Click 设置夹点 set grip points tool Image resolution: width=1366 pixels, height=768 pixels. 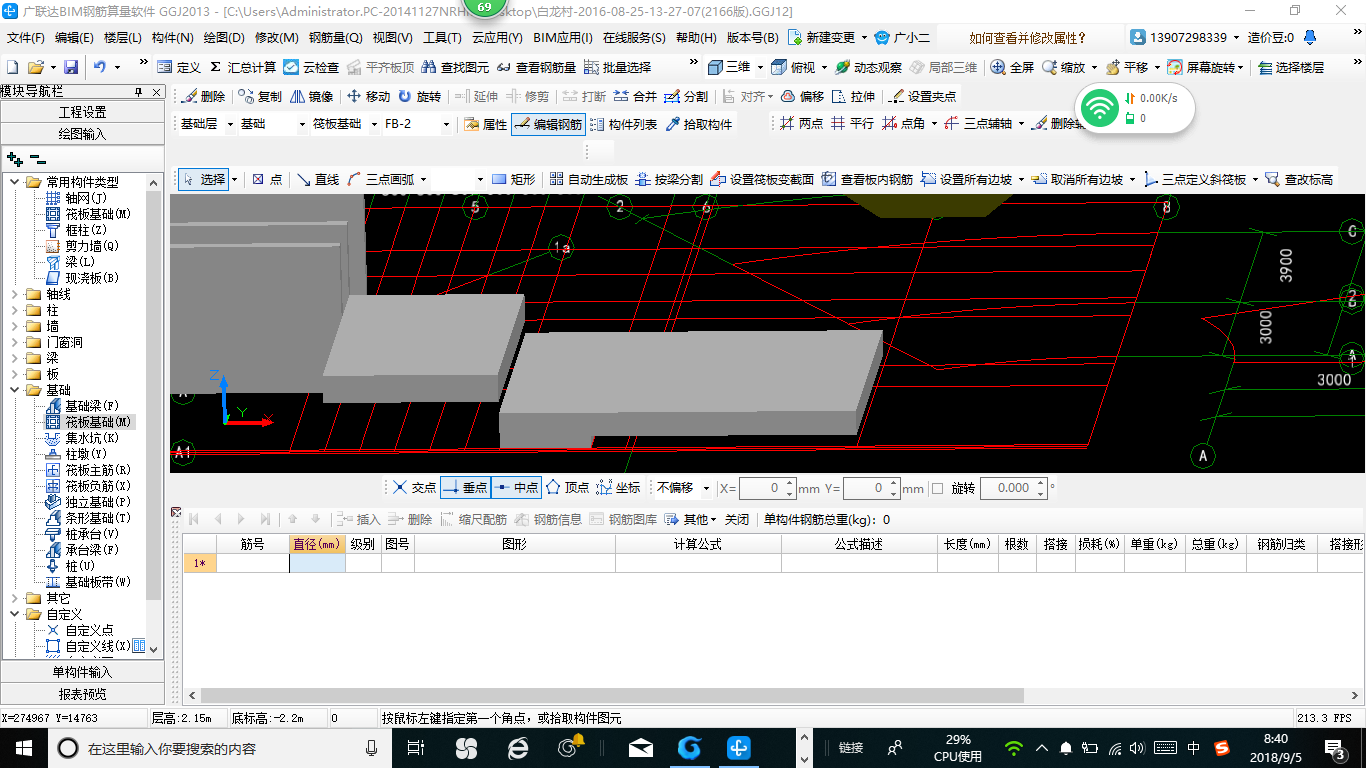(922, 96)
